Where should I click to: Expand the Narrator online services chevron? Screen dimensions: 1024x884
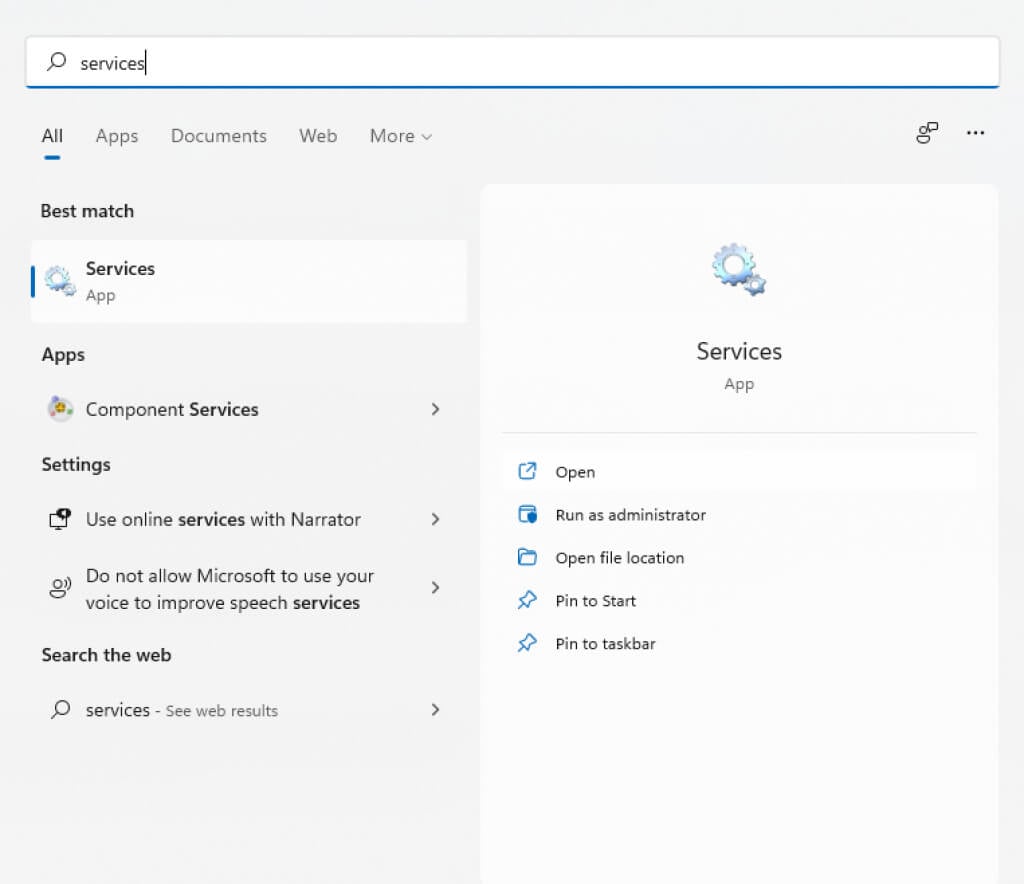point(435,519)
